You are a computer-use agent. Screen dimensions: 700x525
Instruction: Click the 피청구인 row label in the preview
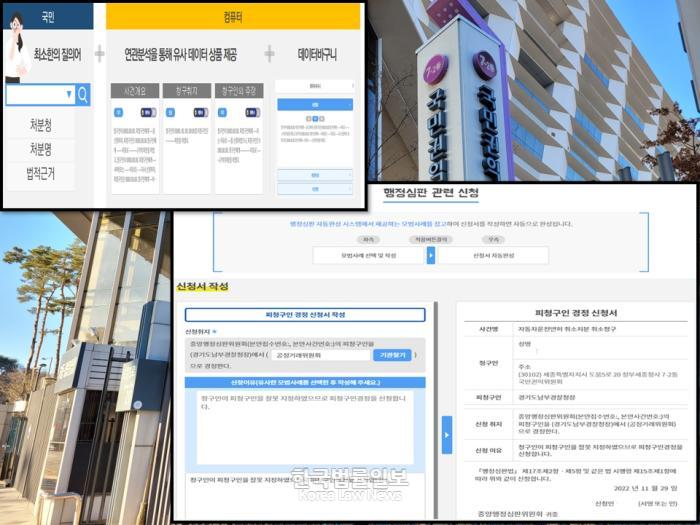click(x=489, y=397)
